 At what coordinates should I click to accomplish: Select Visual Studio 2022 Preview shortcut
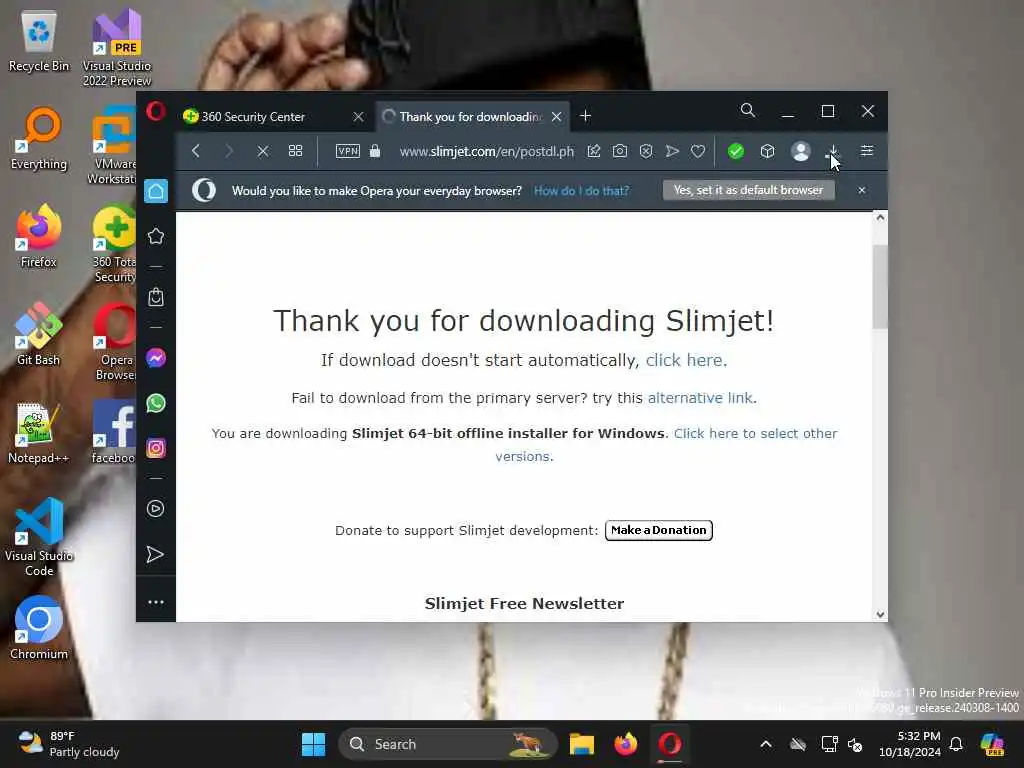(116, 48)
